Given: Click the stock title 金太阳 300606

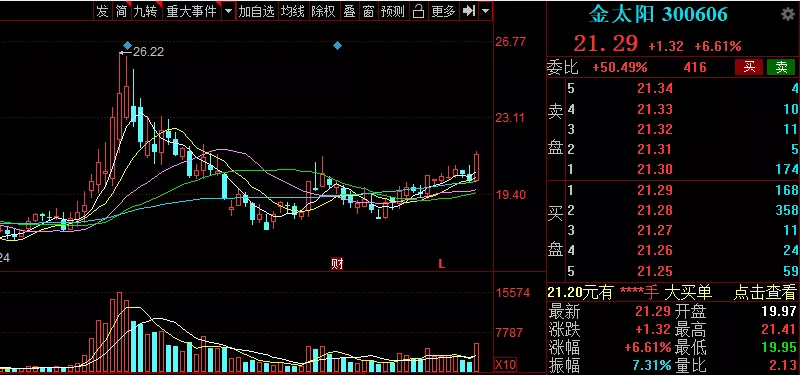Looking at the screenshot, I should pos(658,15).
